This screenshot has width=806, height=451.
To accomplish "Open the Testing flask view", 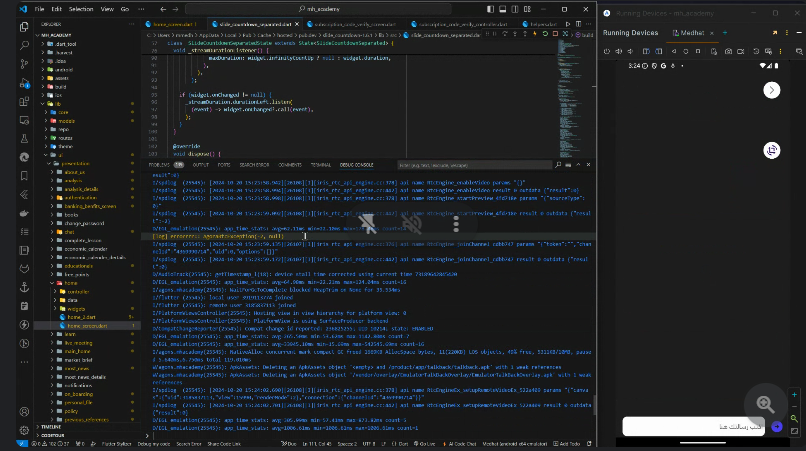I will 24,138.
